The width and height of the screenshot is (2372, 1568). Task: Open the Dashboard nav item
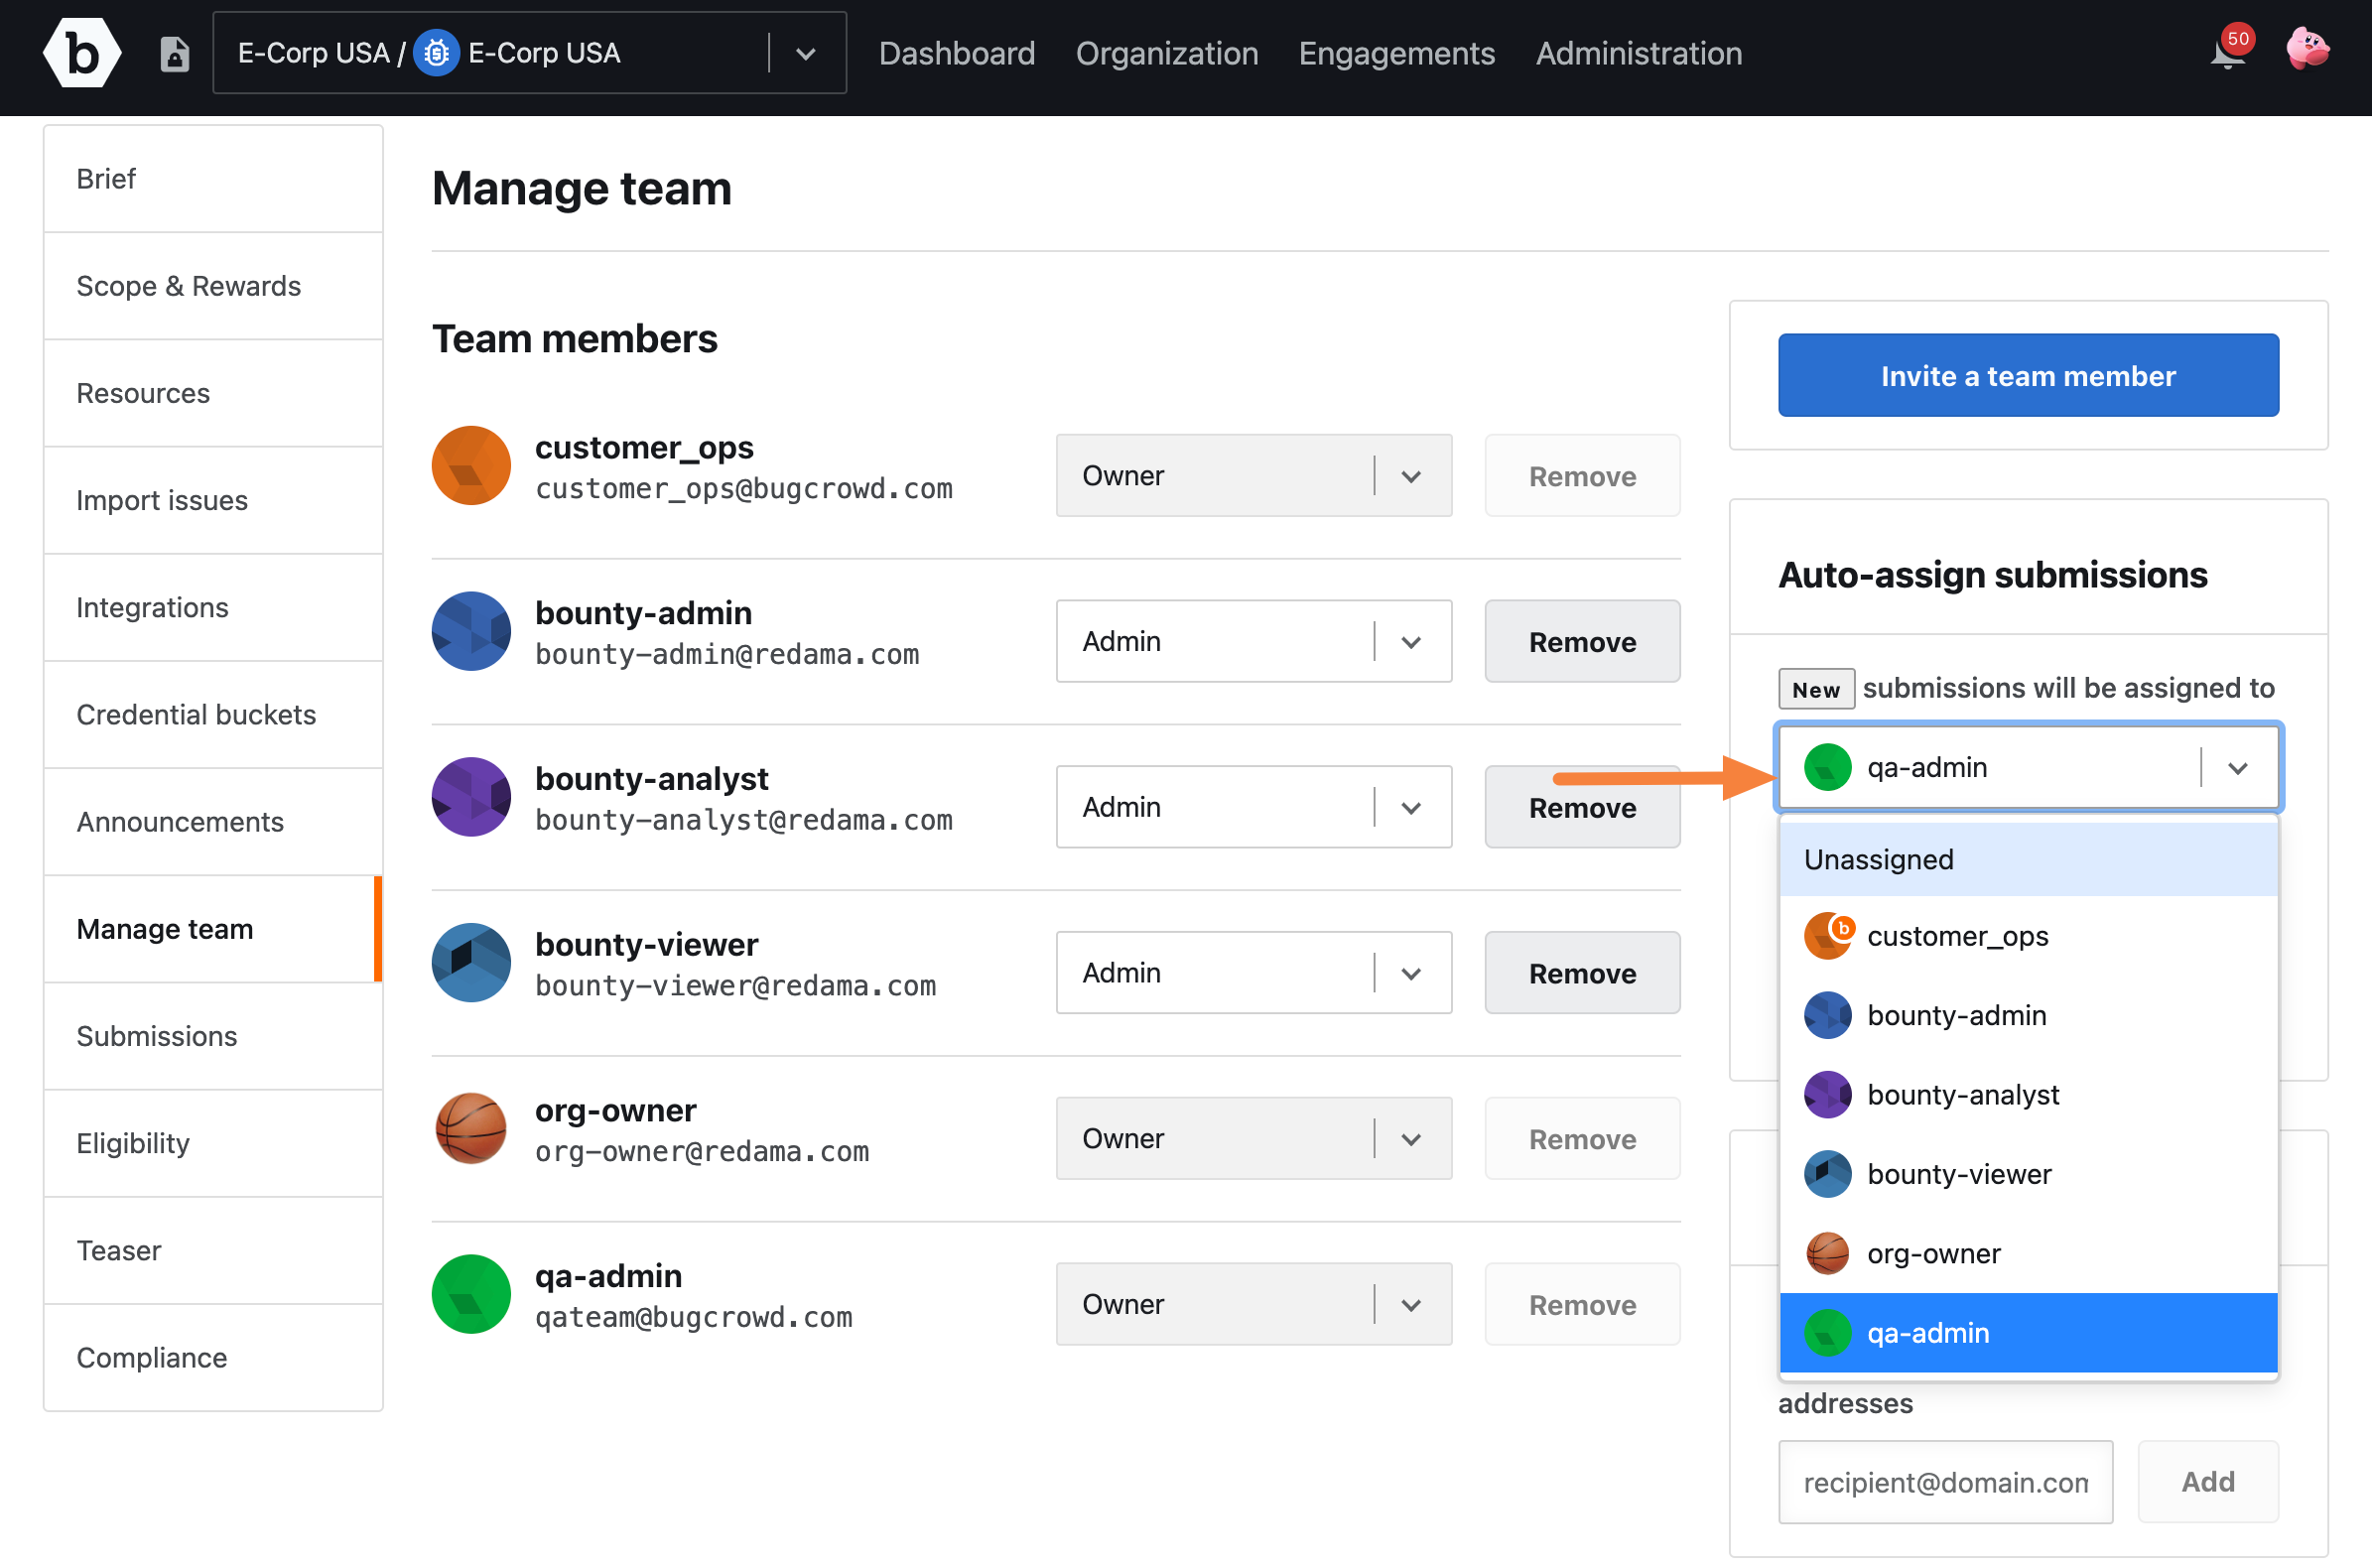coord(957,53)
